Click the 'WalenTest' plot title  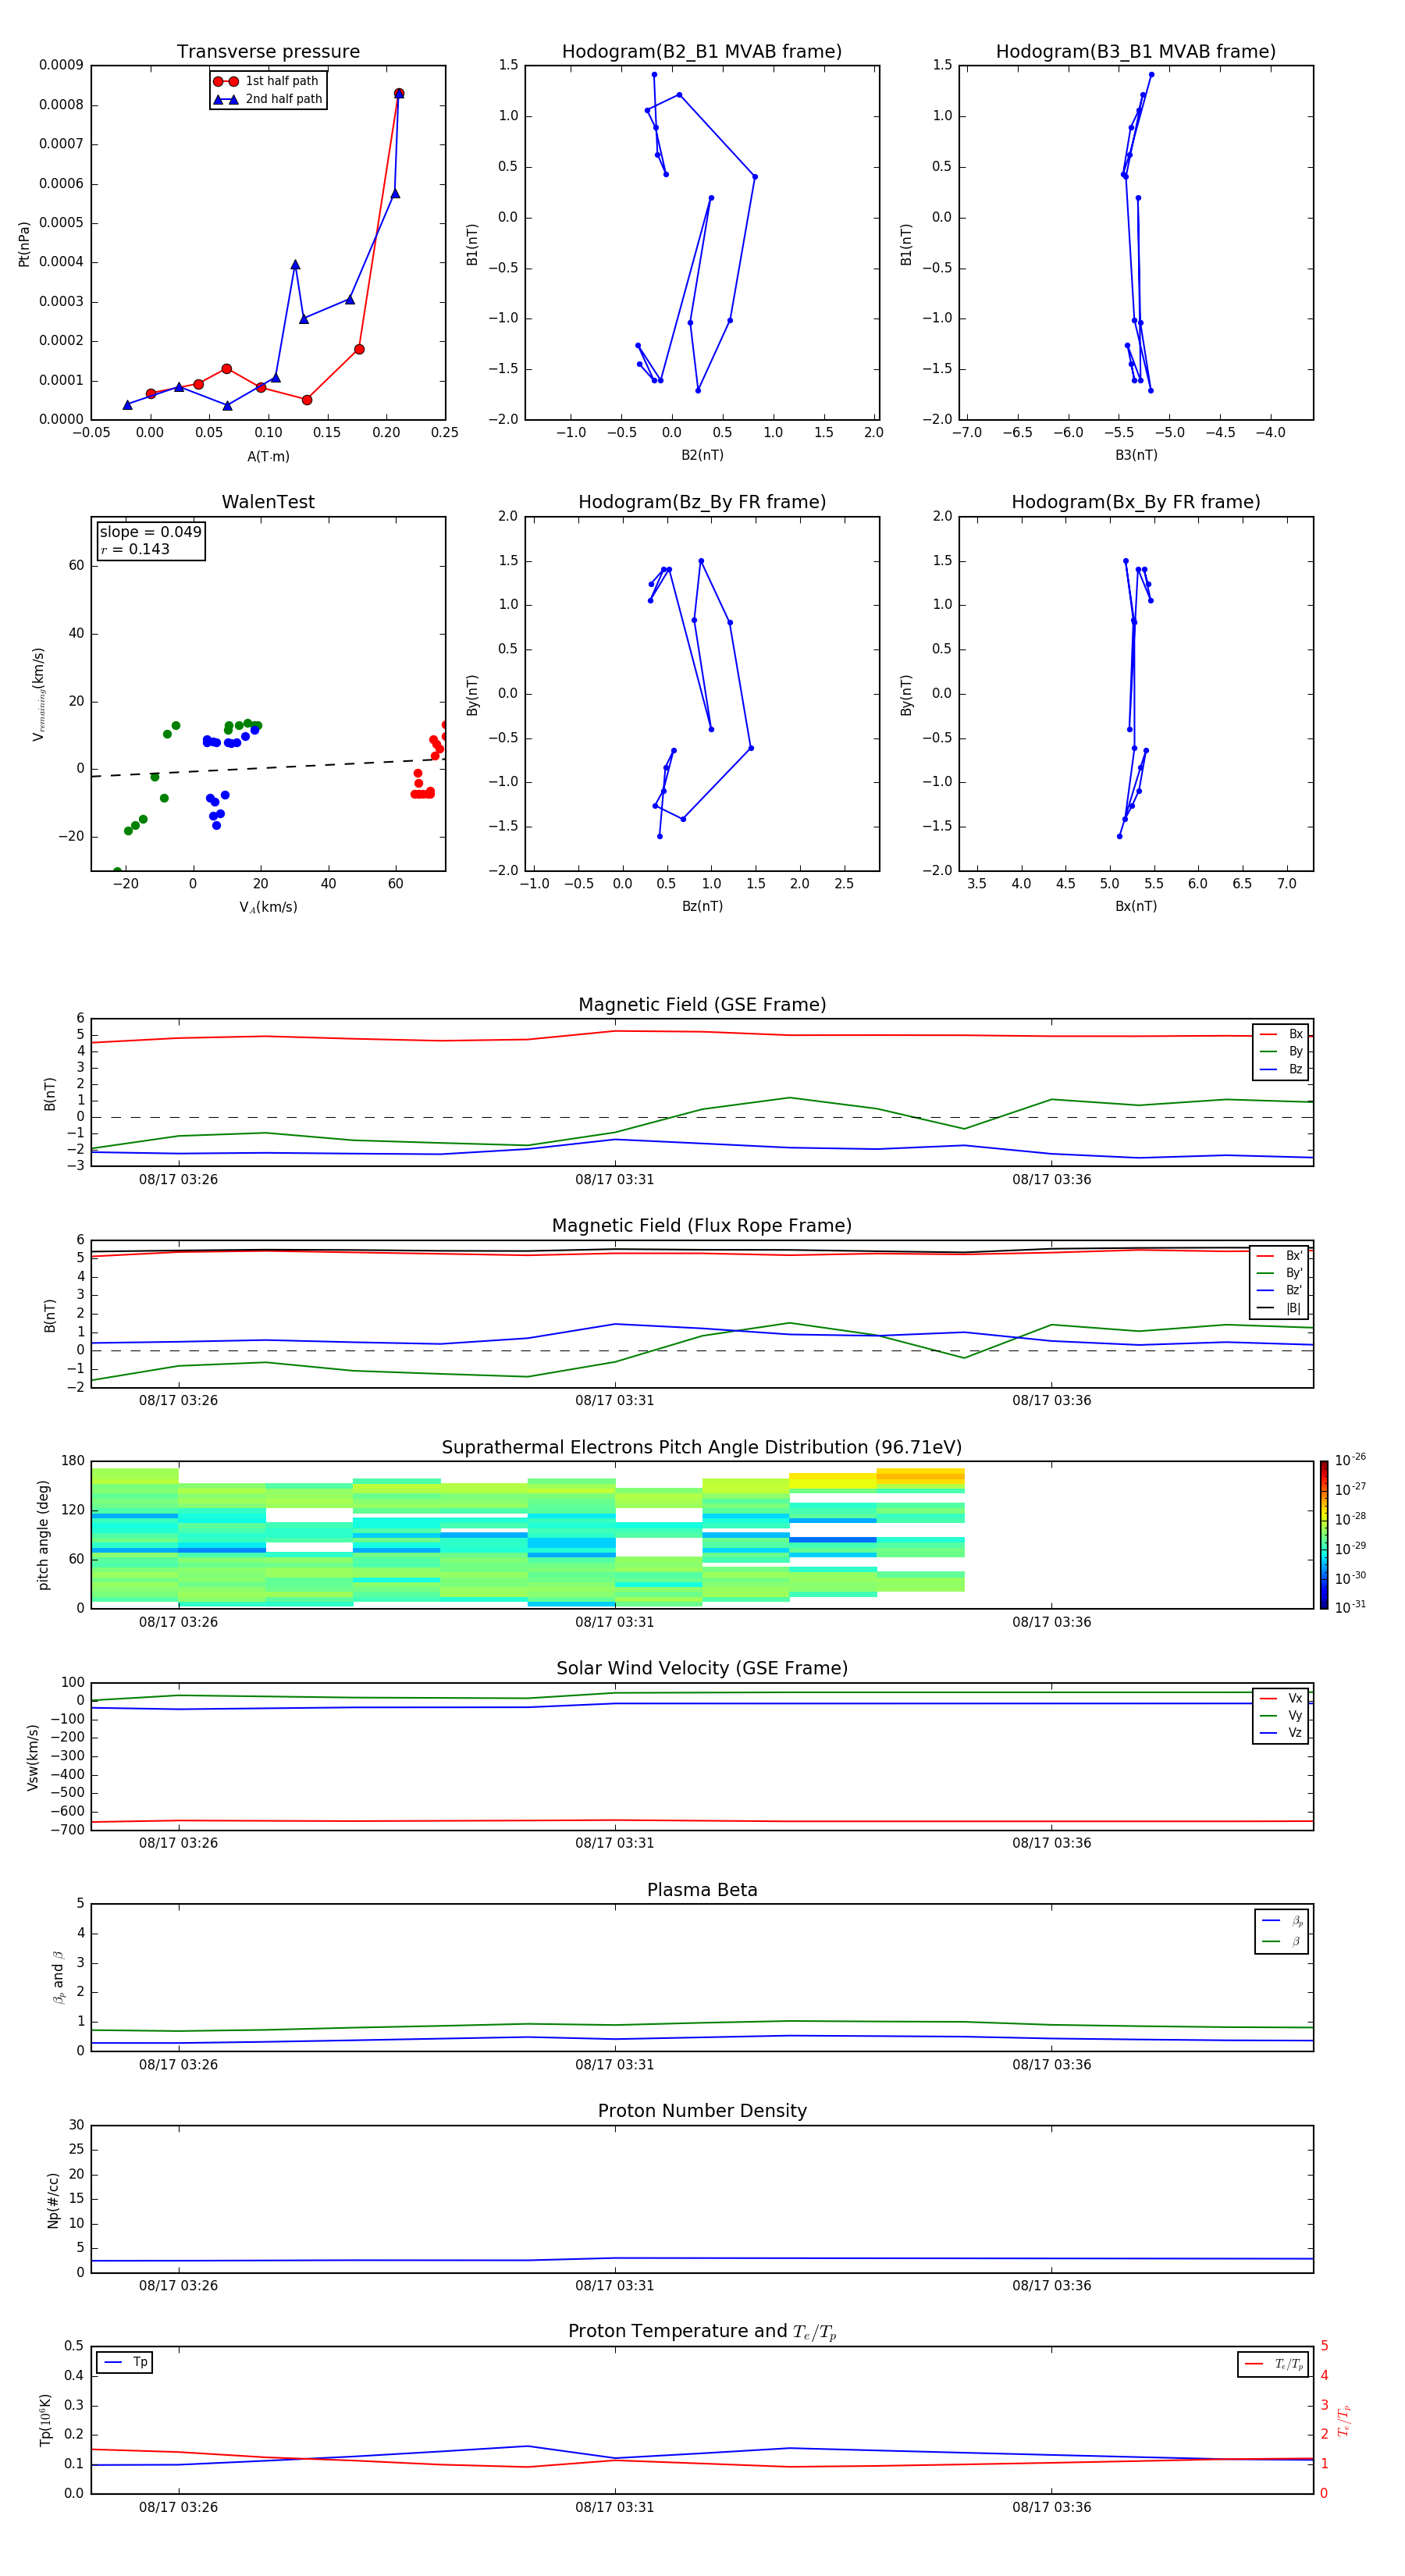click(268, 502)
